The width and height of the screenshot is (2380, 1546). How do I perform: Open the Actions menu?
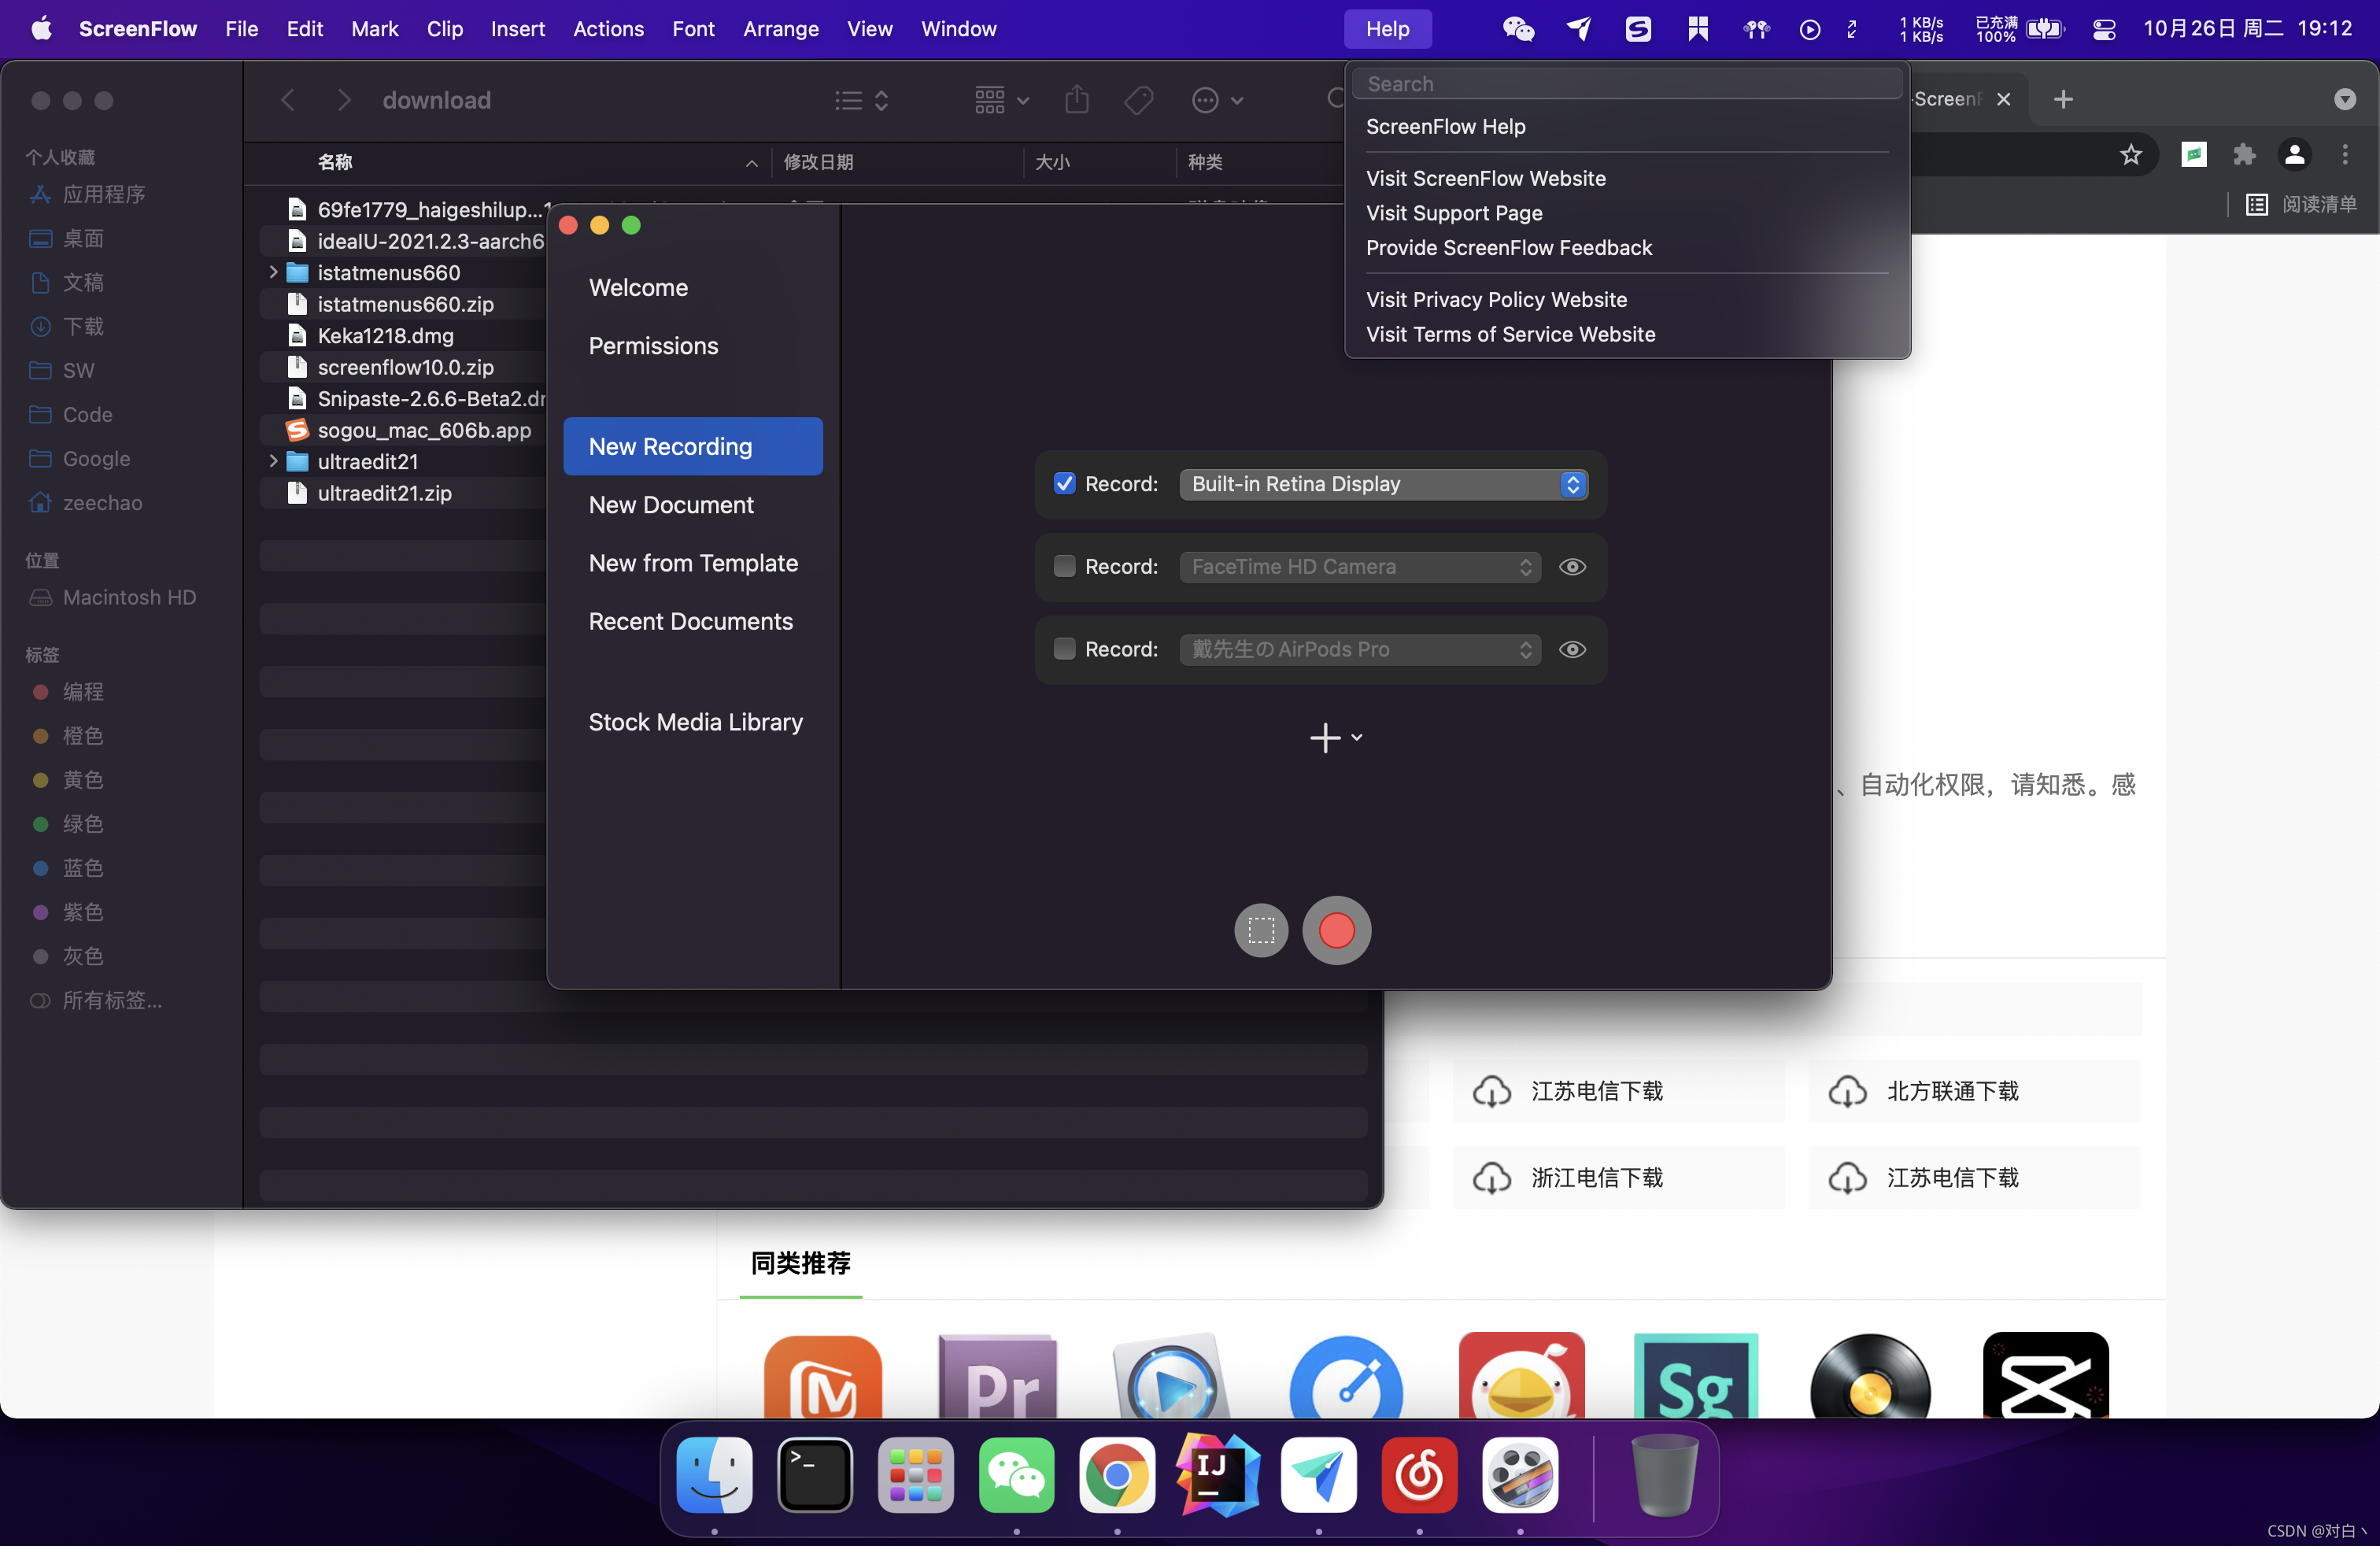coord(608,29)
